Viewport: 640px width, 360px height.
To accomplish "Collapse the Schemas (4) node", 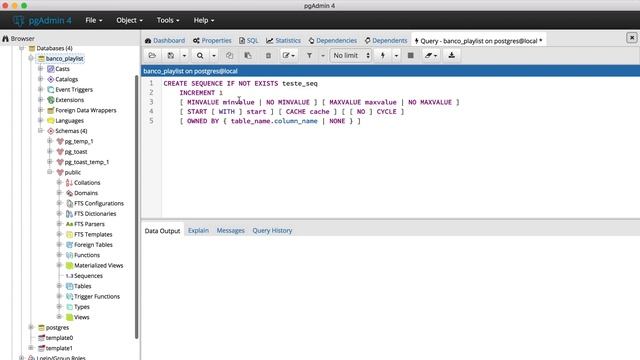I will [x=41, y=131].
